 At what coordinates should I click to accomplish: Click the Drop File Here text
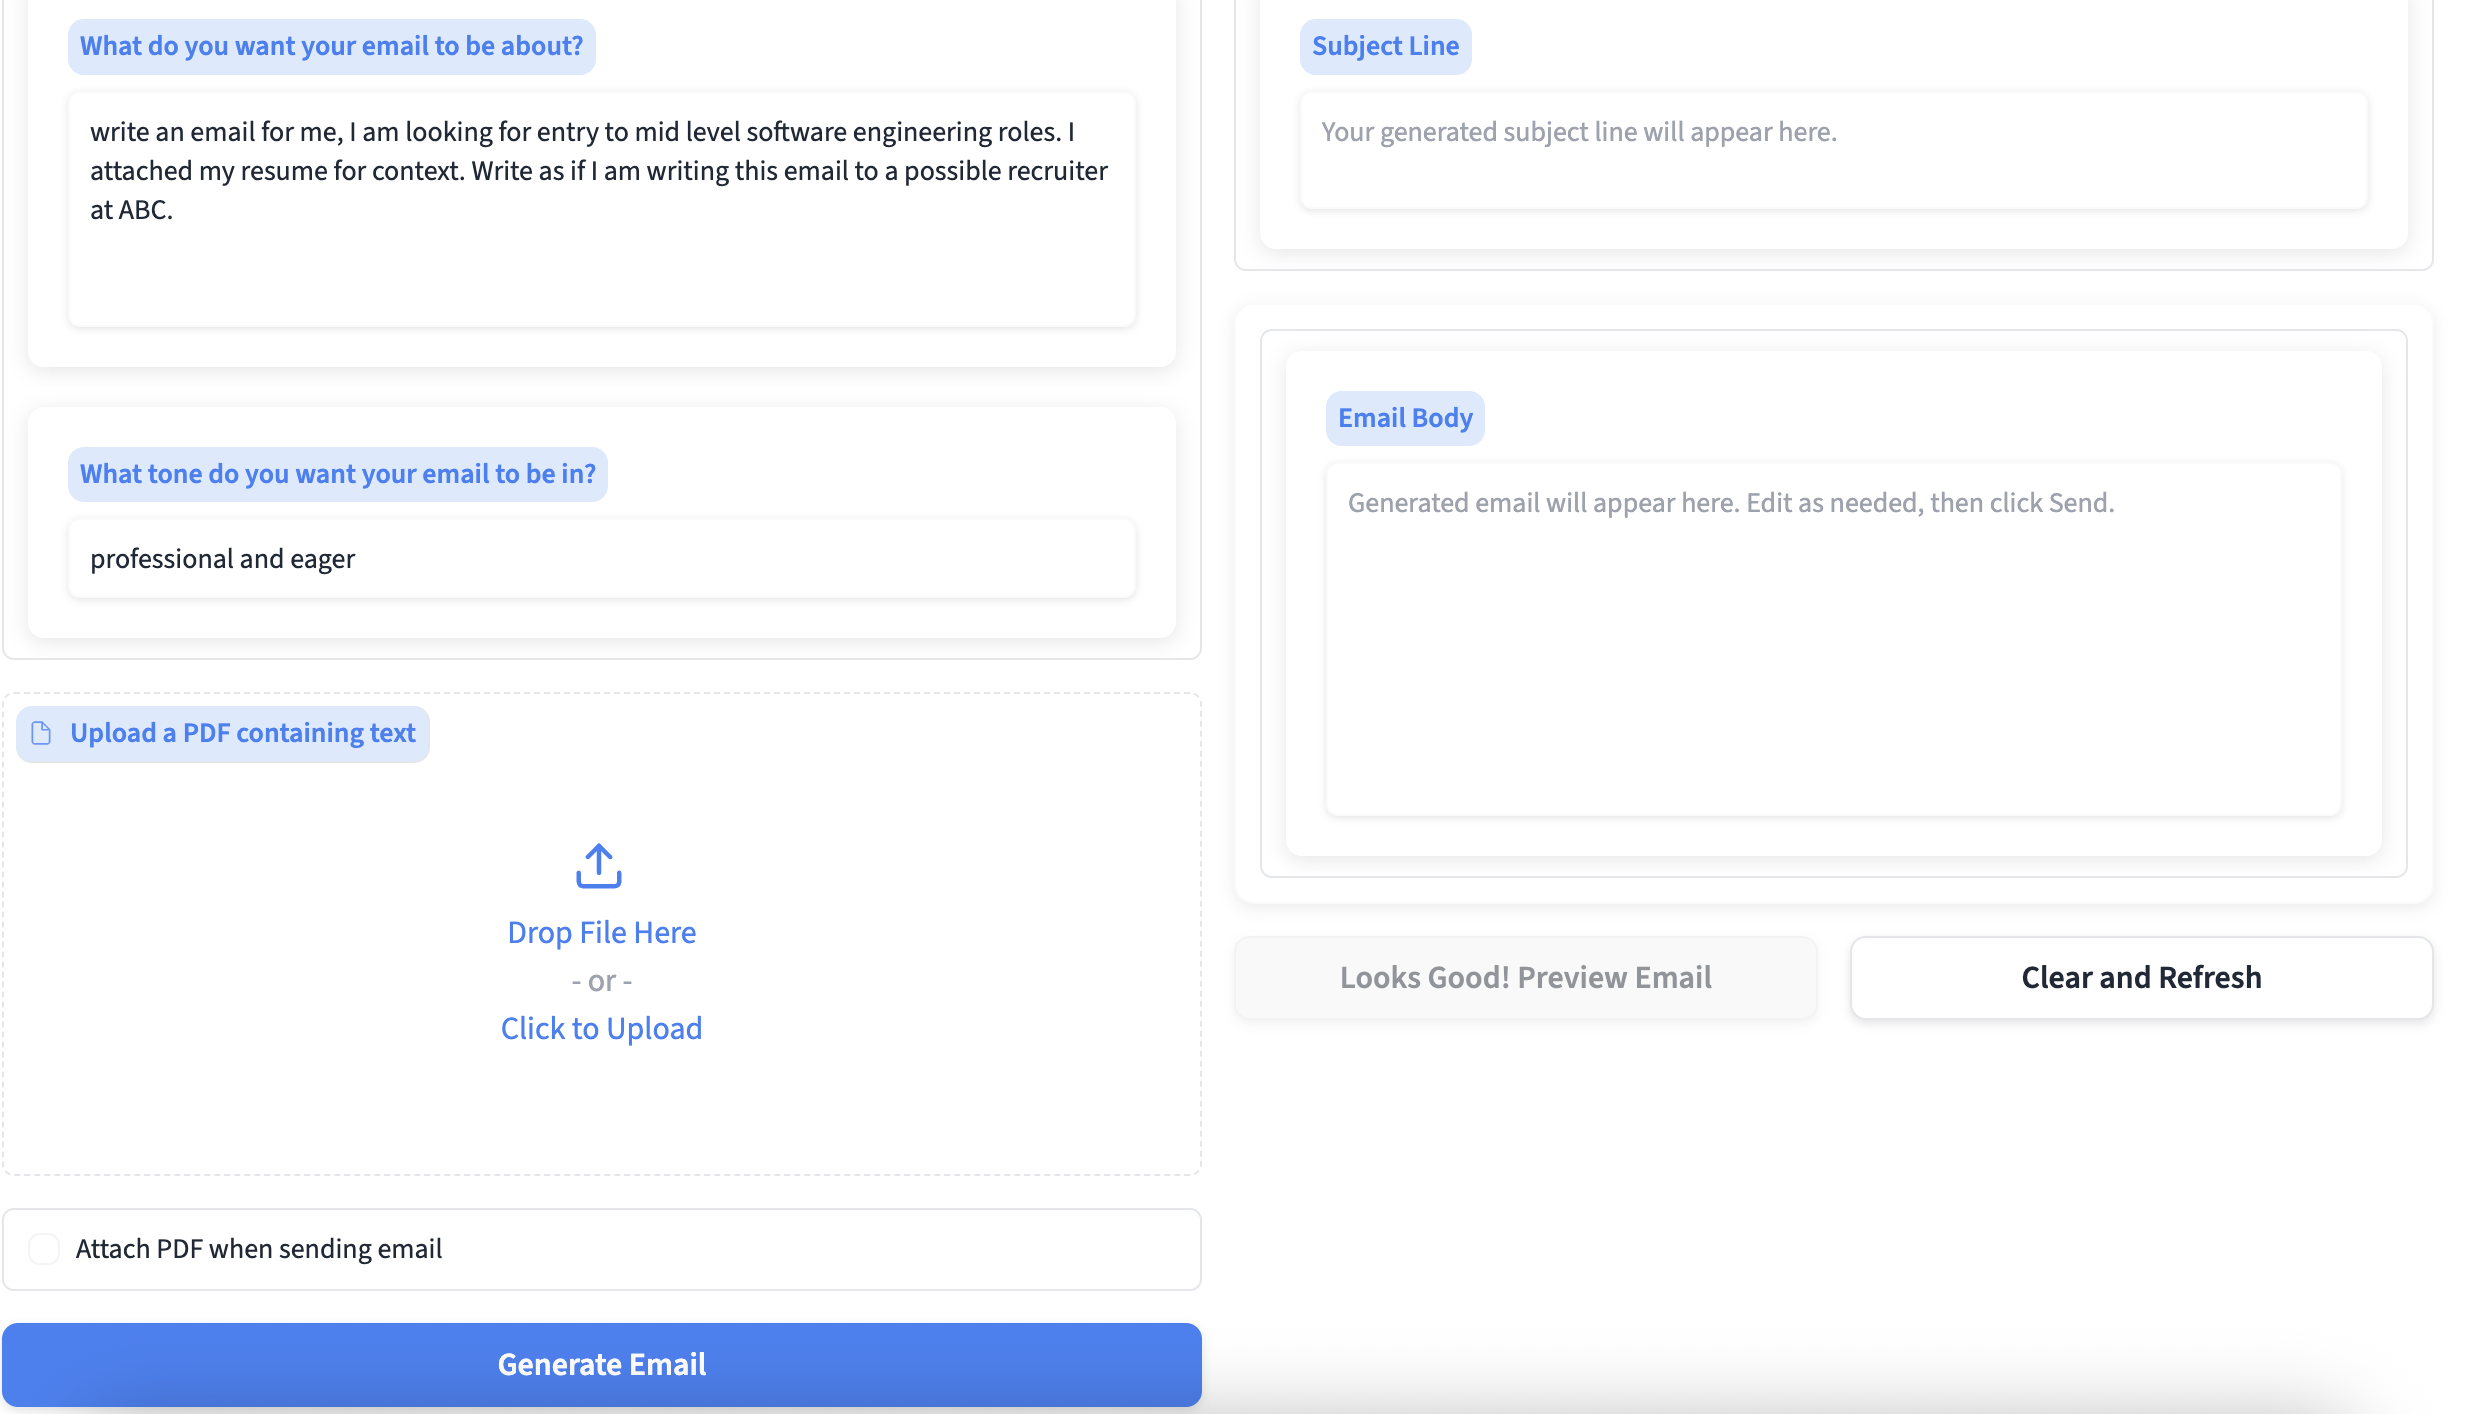[601, 933]
